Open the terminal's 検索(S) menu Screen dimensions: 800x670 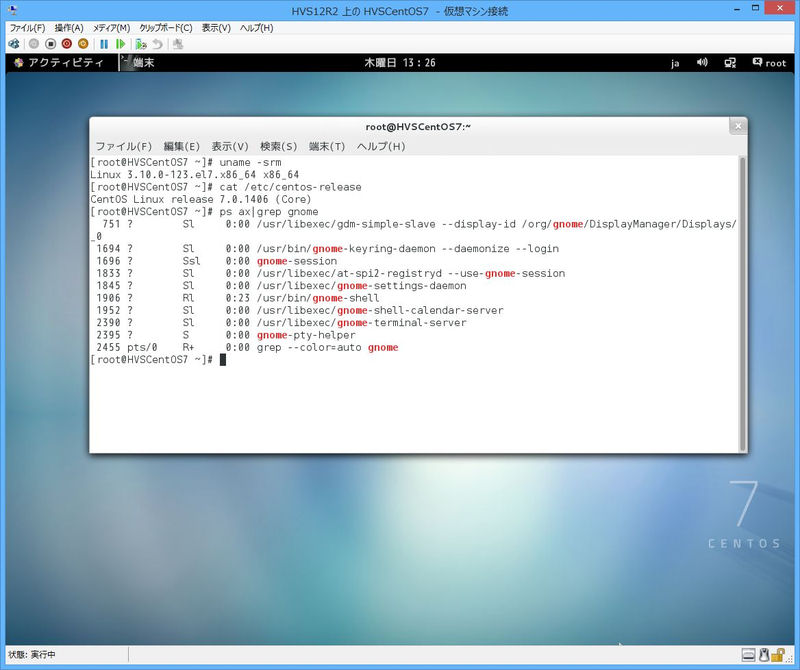tap(278, 146)
